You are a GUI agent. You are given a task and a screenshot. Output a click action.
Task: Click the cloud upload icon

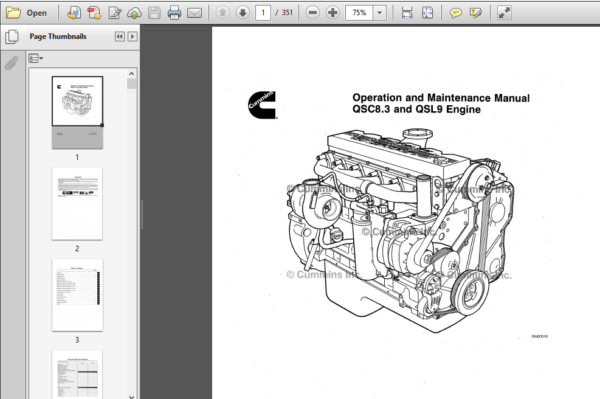coord(134,13)
